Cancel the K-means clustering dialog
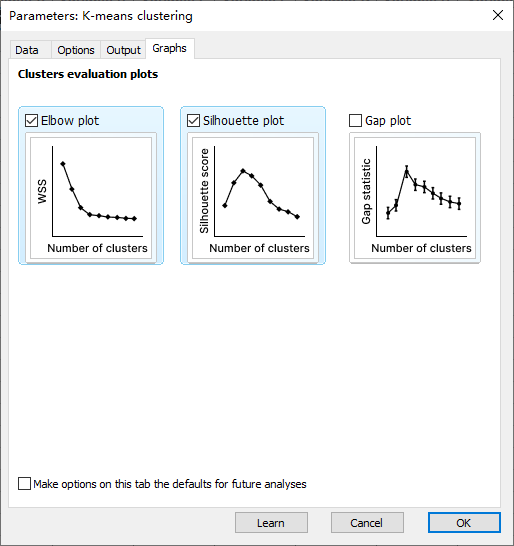 pos(367,522)
